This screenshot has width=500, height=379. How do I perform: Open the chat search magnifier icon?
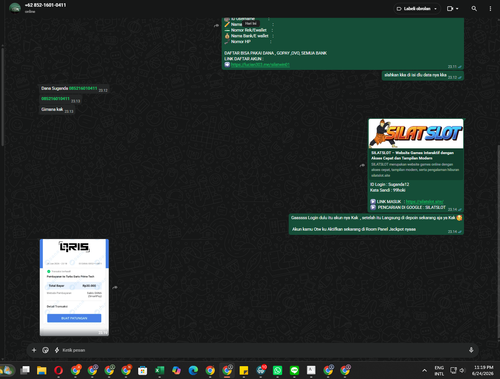point(474,9)
